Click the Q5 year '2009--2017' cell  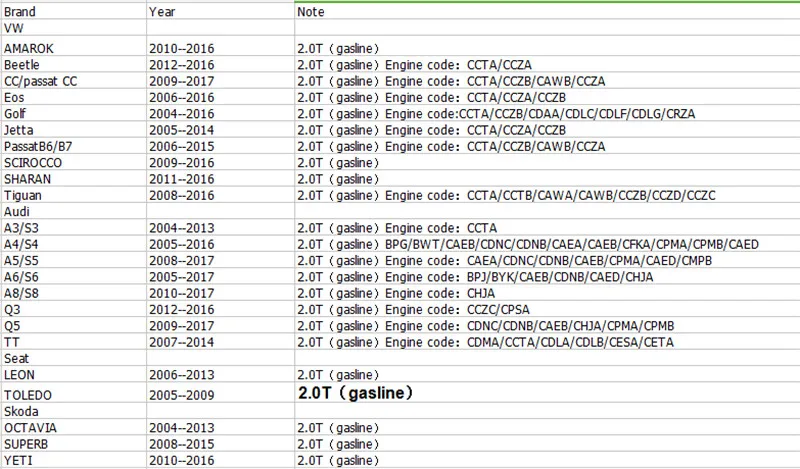(x=220, y=326)
